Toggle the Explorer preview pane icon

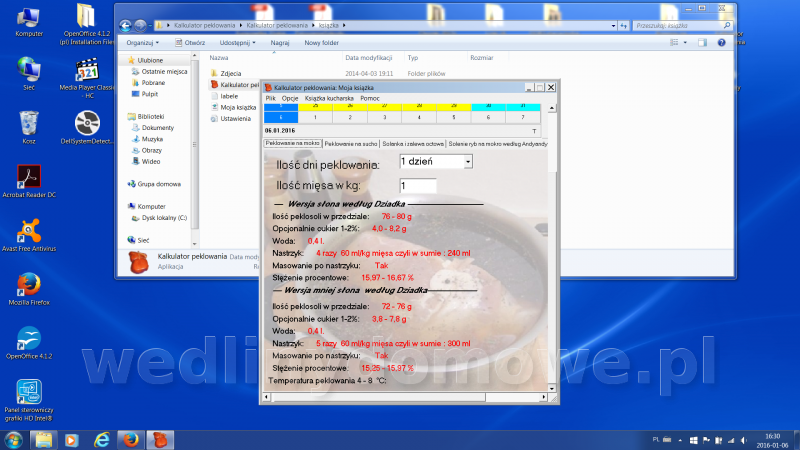(x=703, y=43)
